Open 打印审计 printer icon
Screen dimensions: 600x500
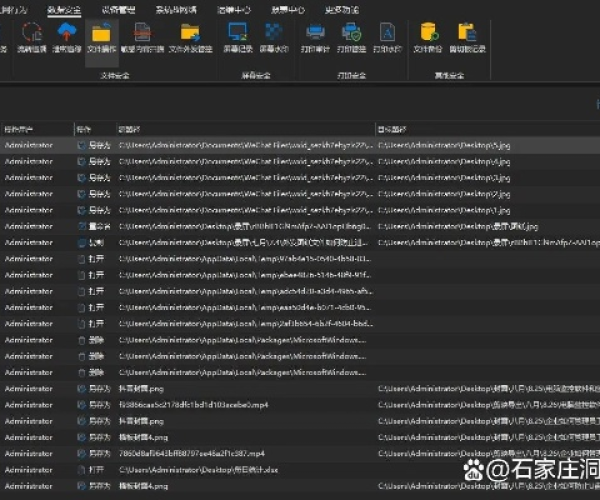tap(315, 32)
